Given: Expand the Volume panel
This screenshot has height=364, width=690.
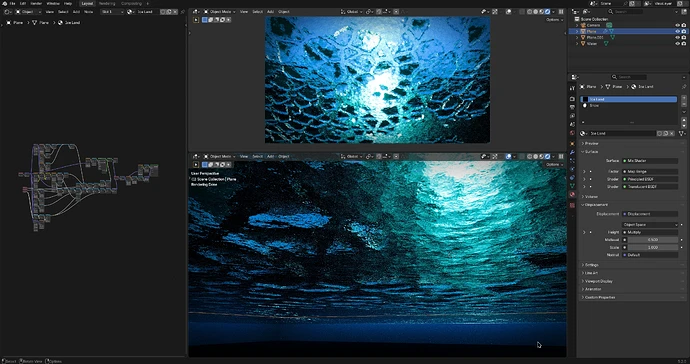Looking at the screenshot, I should (632, 197).
